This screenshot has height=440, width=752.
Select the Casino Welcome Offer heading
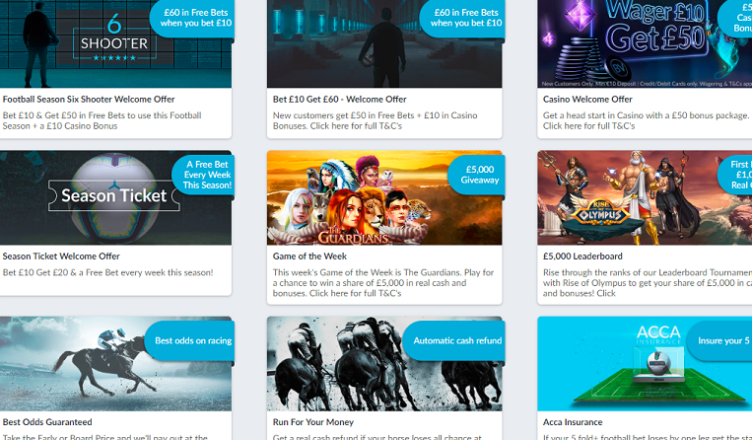588,100
